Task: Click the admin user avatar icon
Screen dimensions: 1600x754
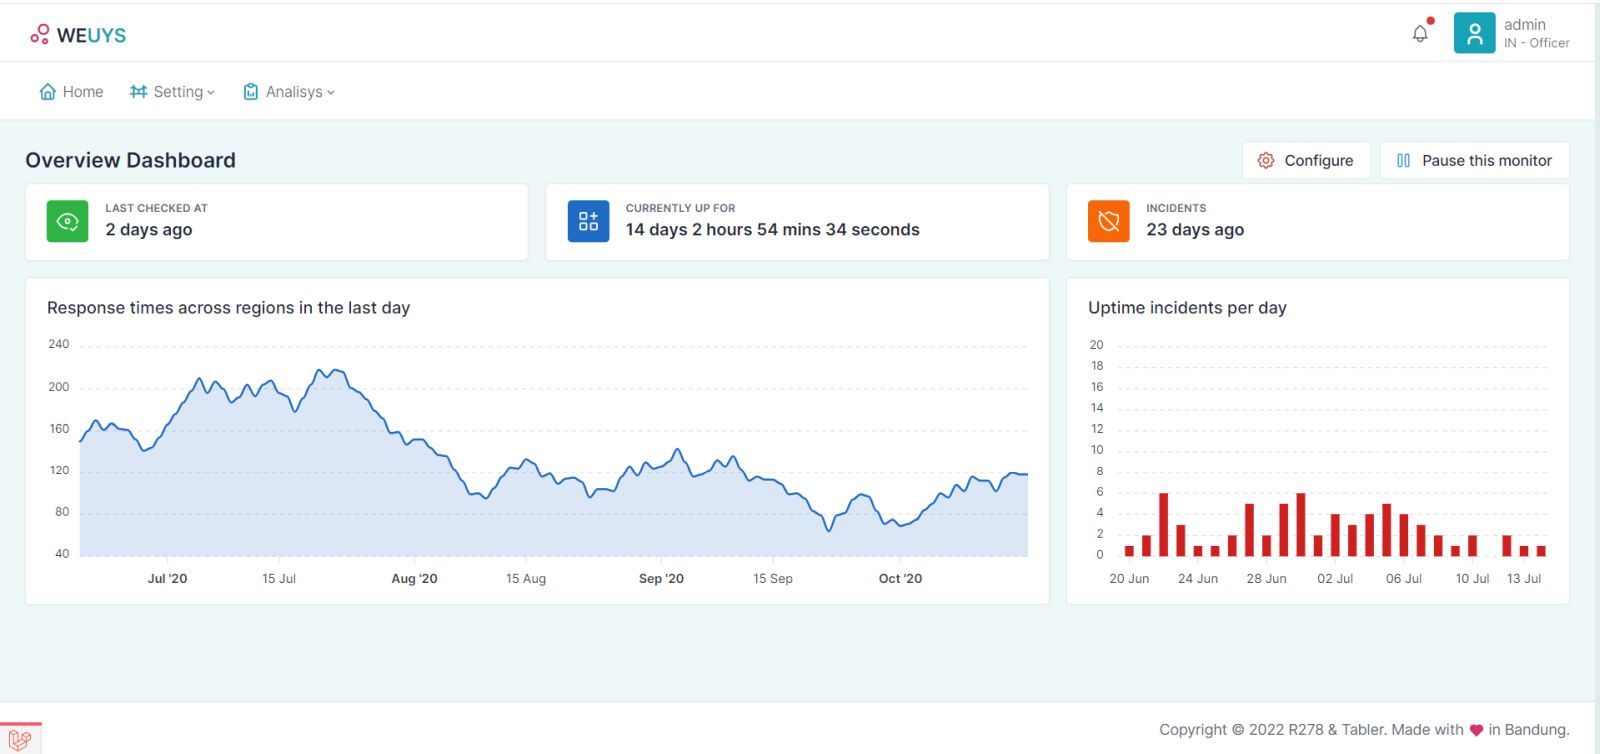Action: click(1474, 34)
